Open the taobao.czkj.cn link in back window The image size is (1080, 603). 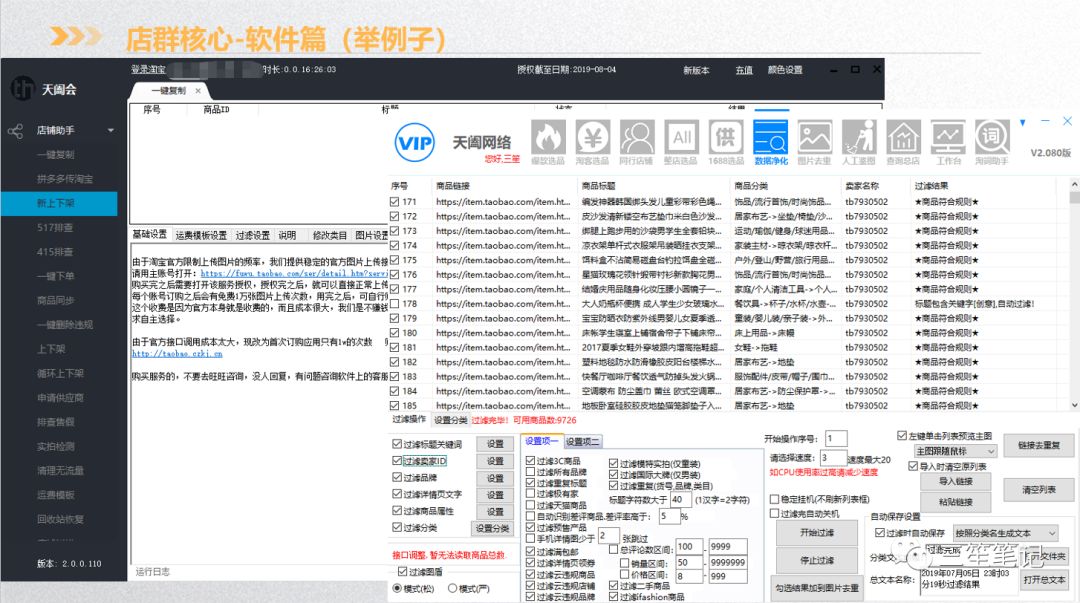click(177, 354)
